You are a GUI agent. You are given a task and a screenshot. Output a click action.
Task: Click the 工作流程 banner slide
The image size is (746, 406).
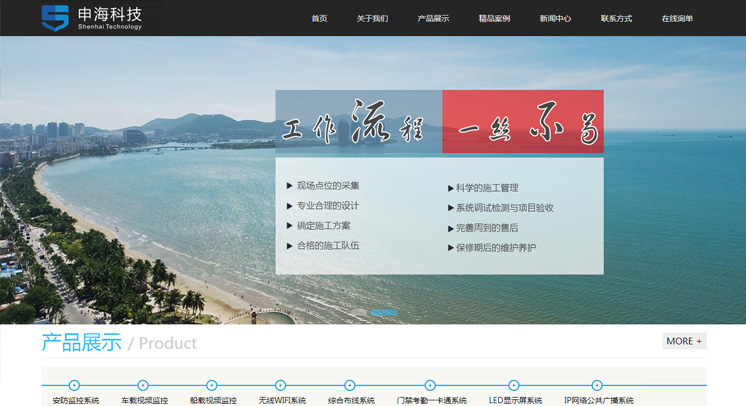pos(439,182)
